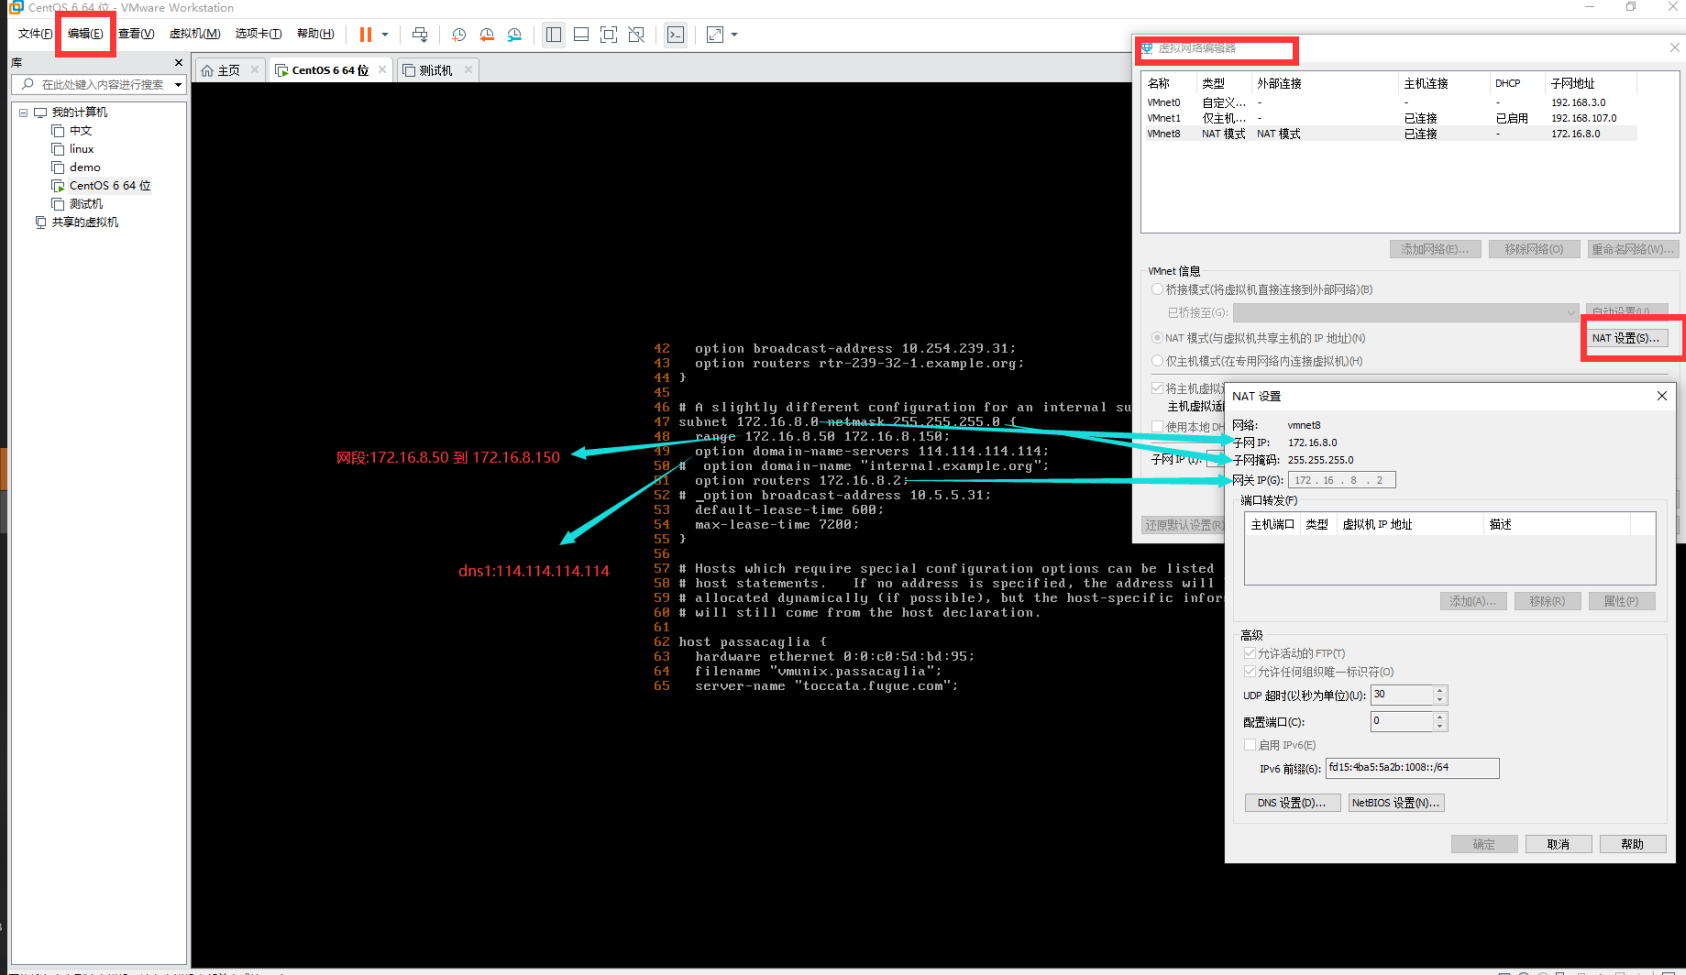Enter Unity mode using the crossed-frame icon
This screenshot has height=975, width=1686.
pos(636,34)
